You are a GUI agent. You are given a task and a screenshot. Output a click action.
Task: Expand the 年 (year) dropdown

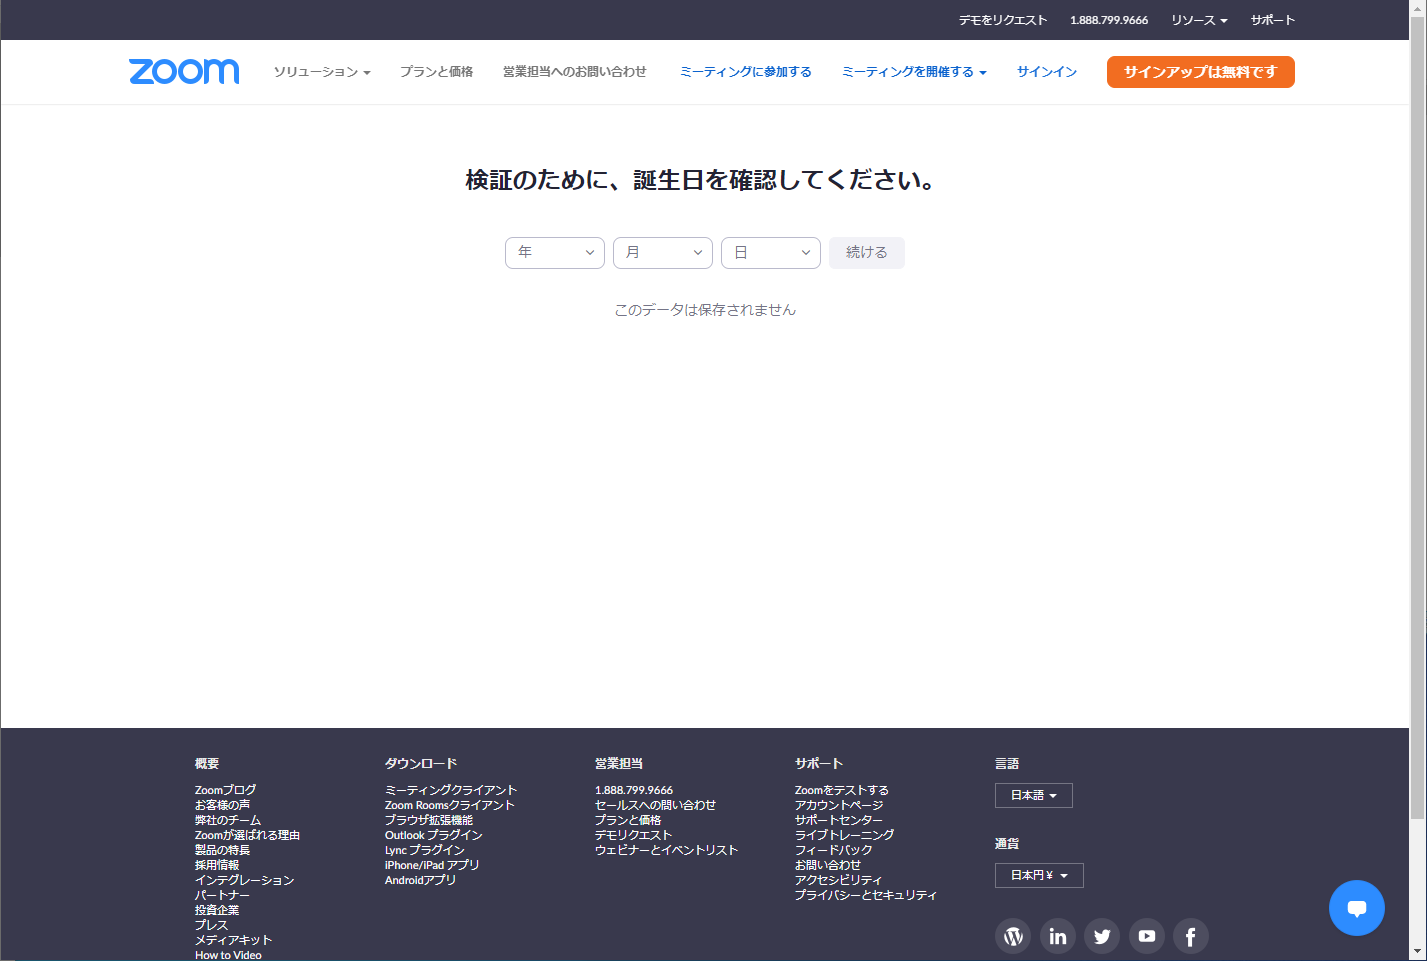pos(555,253)
